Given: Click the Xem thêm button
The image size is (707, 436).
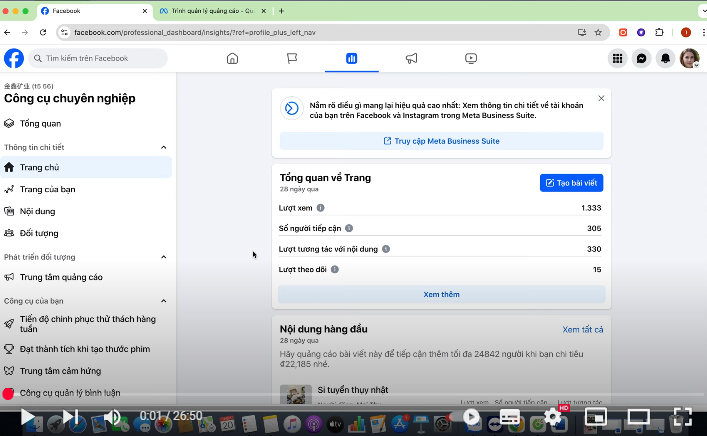Looking at the screenshot, I should (441, 294).
